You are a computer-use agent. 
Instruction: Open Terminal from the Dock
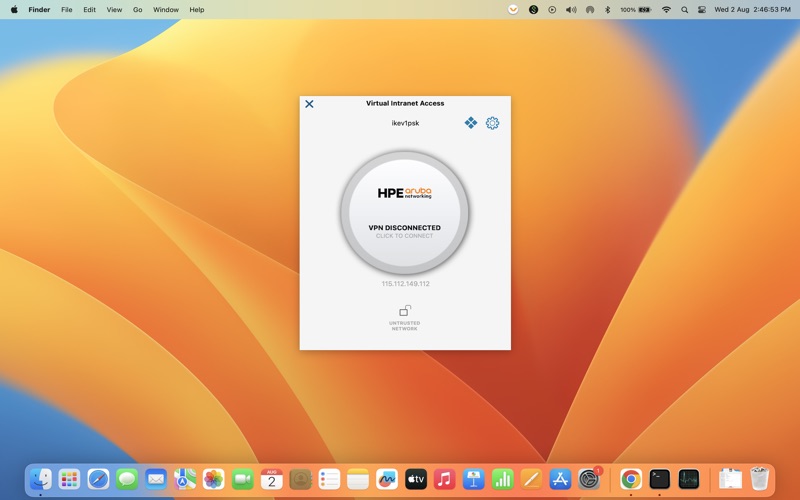click(x=659, y=479)
